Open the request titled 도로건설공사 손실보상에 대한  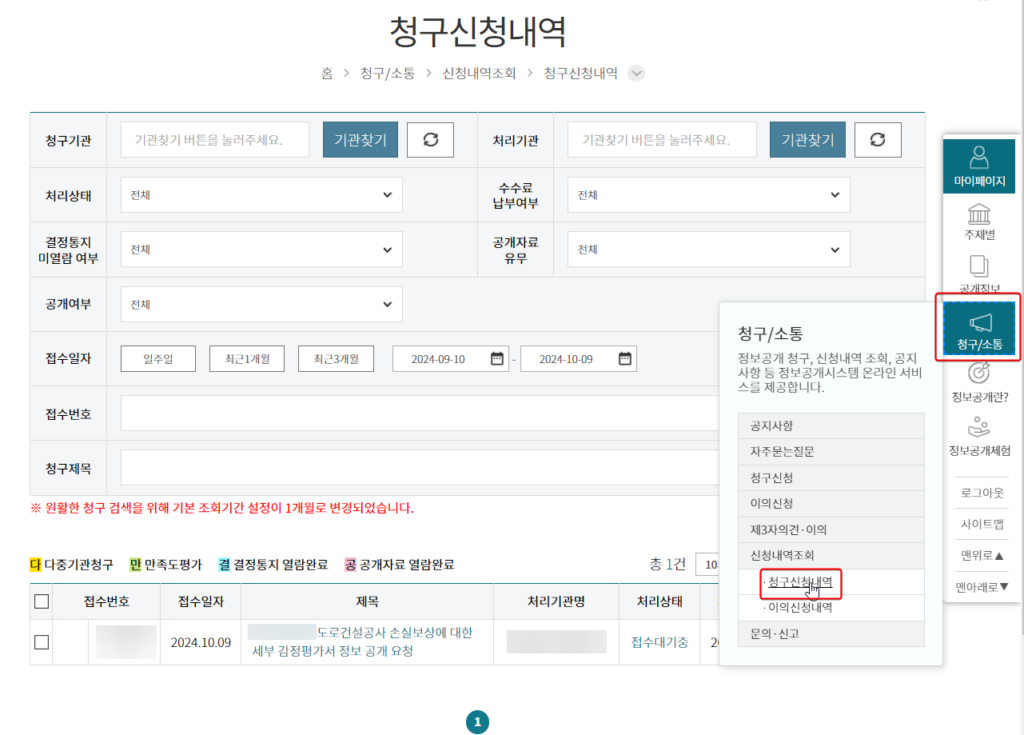(362, 642)
